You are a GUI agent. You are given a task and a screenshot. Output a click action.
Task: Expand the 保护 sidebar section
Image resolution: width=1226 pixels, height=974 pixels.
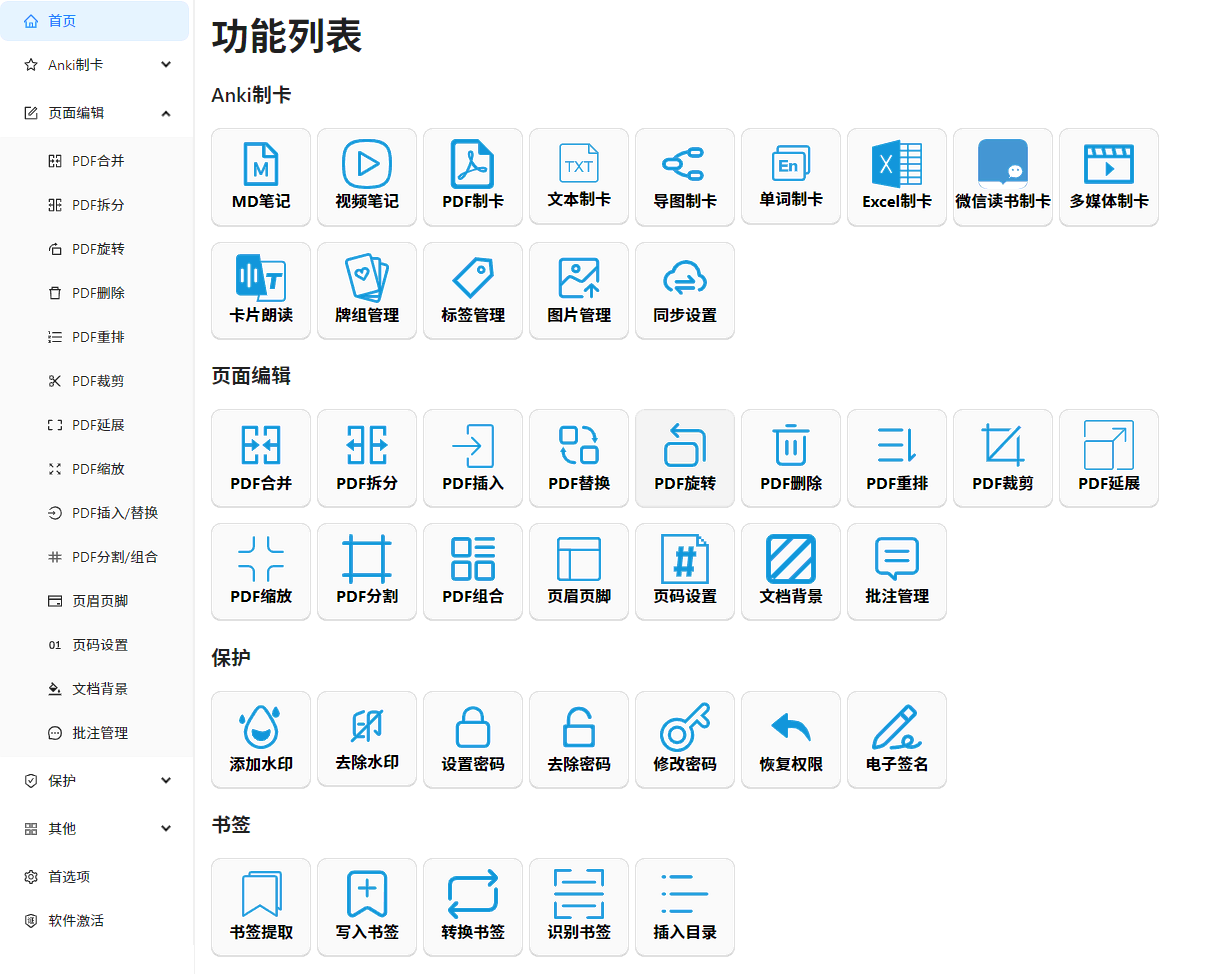95,781
